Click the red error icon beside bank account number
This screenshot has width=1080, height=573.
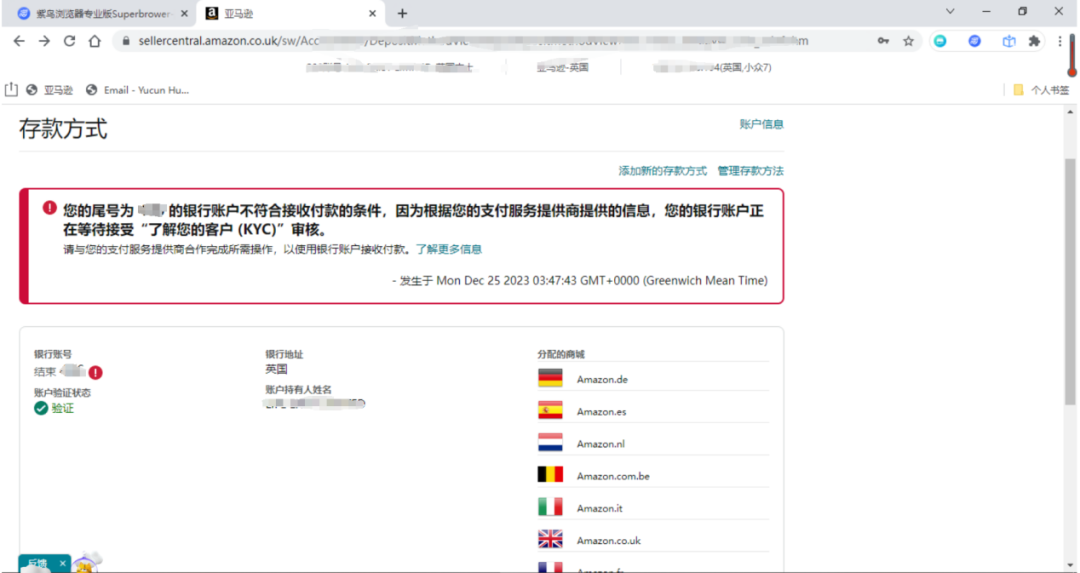(x=96, y=373)
